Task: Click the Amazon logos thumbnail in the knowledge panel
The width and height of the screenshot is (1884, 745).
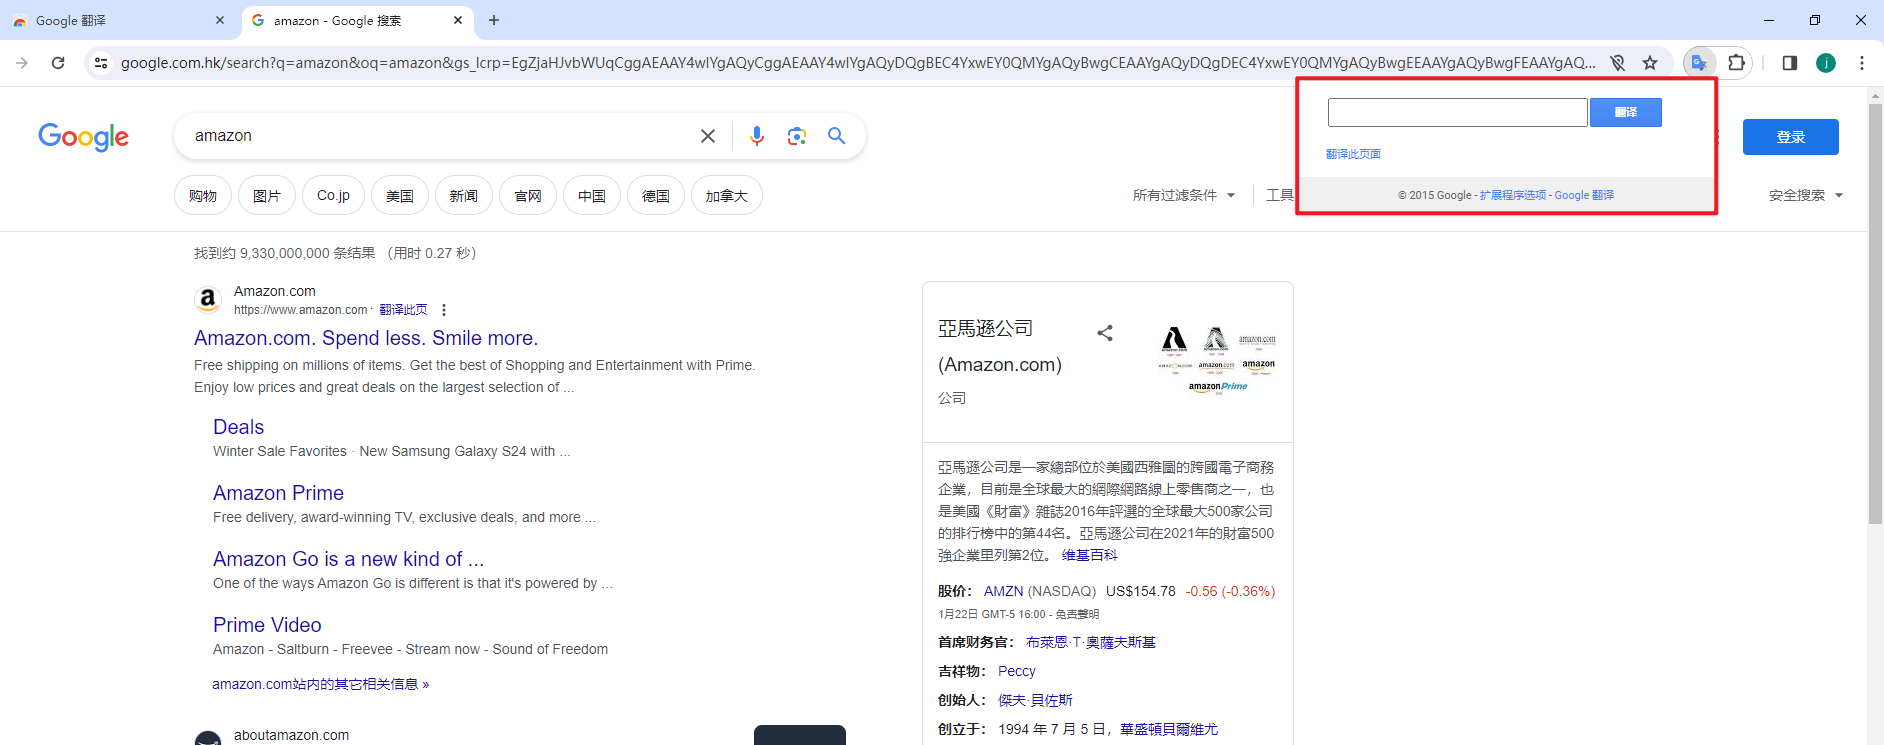Action: [1216, 361]
